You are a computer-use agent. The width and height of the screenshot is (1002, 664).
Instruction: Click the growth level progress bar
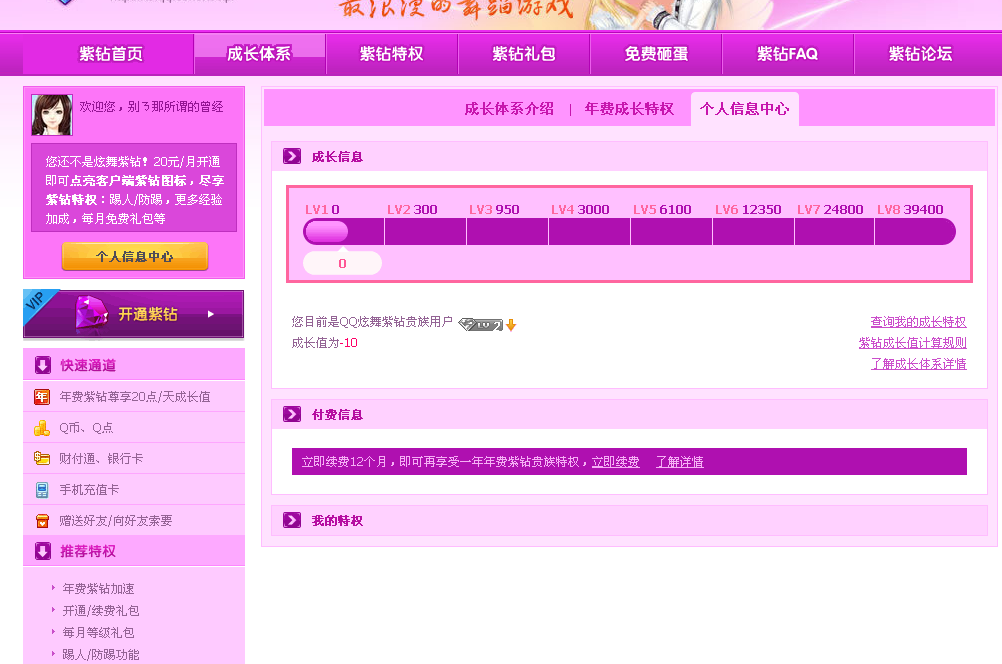(629, 231)
